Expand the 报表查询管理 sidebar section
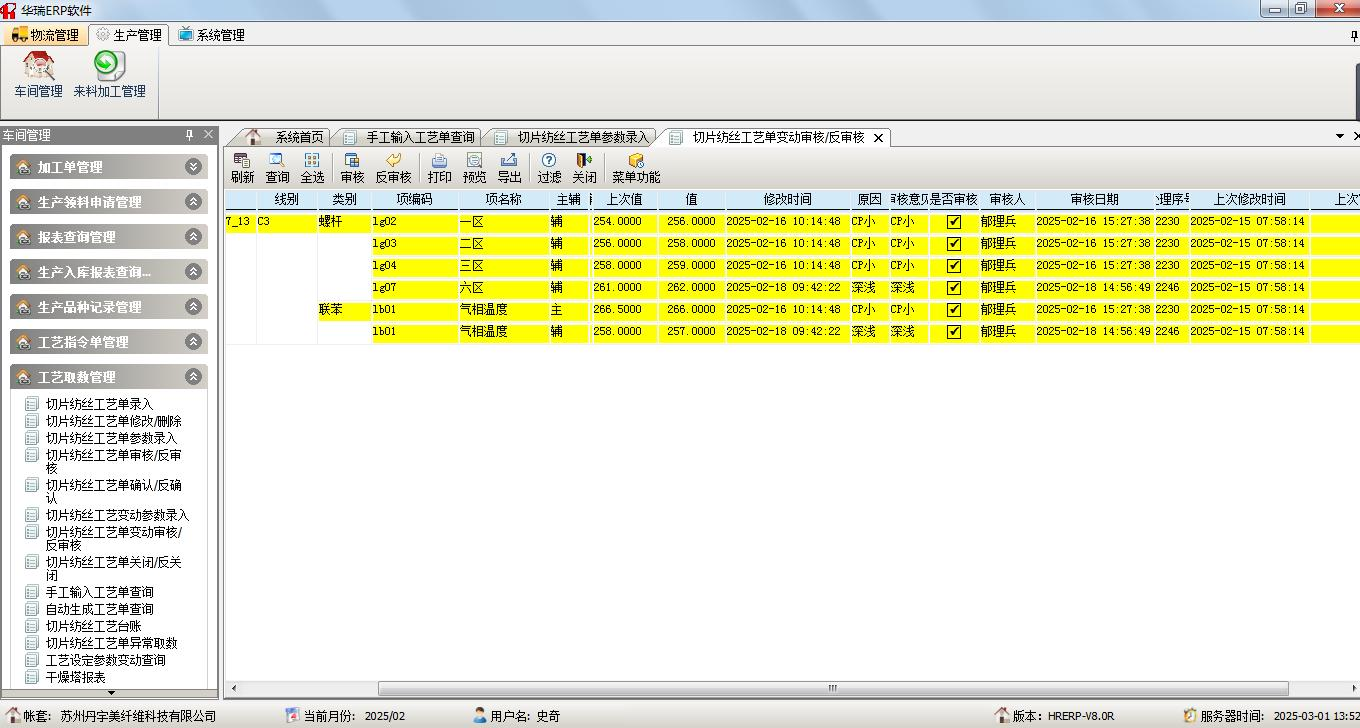1360x728 pixels. click(x=193, y=237)
